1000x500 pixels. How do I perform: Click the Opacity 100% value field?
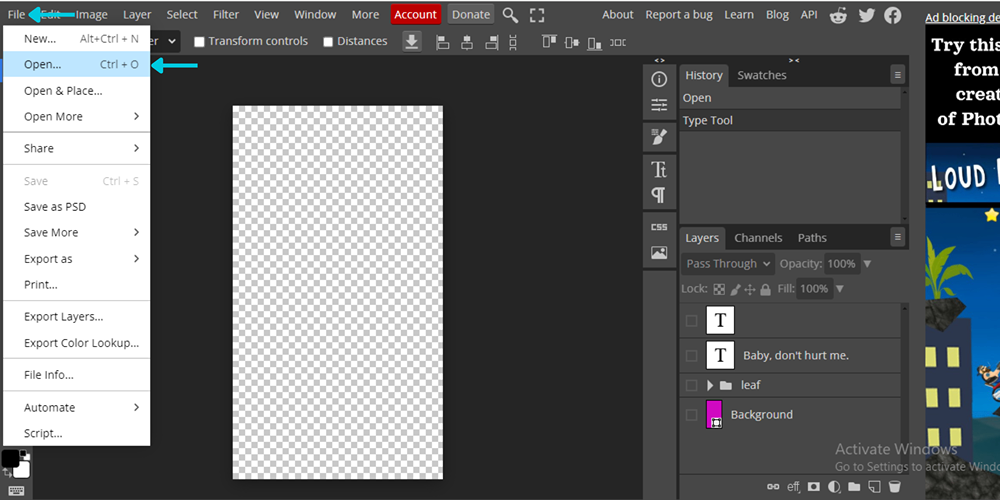pyautogui.click(x=841, y=264)
